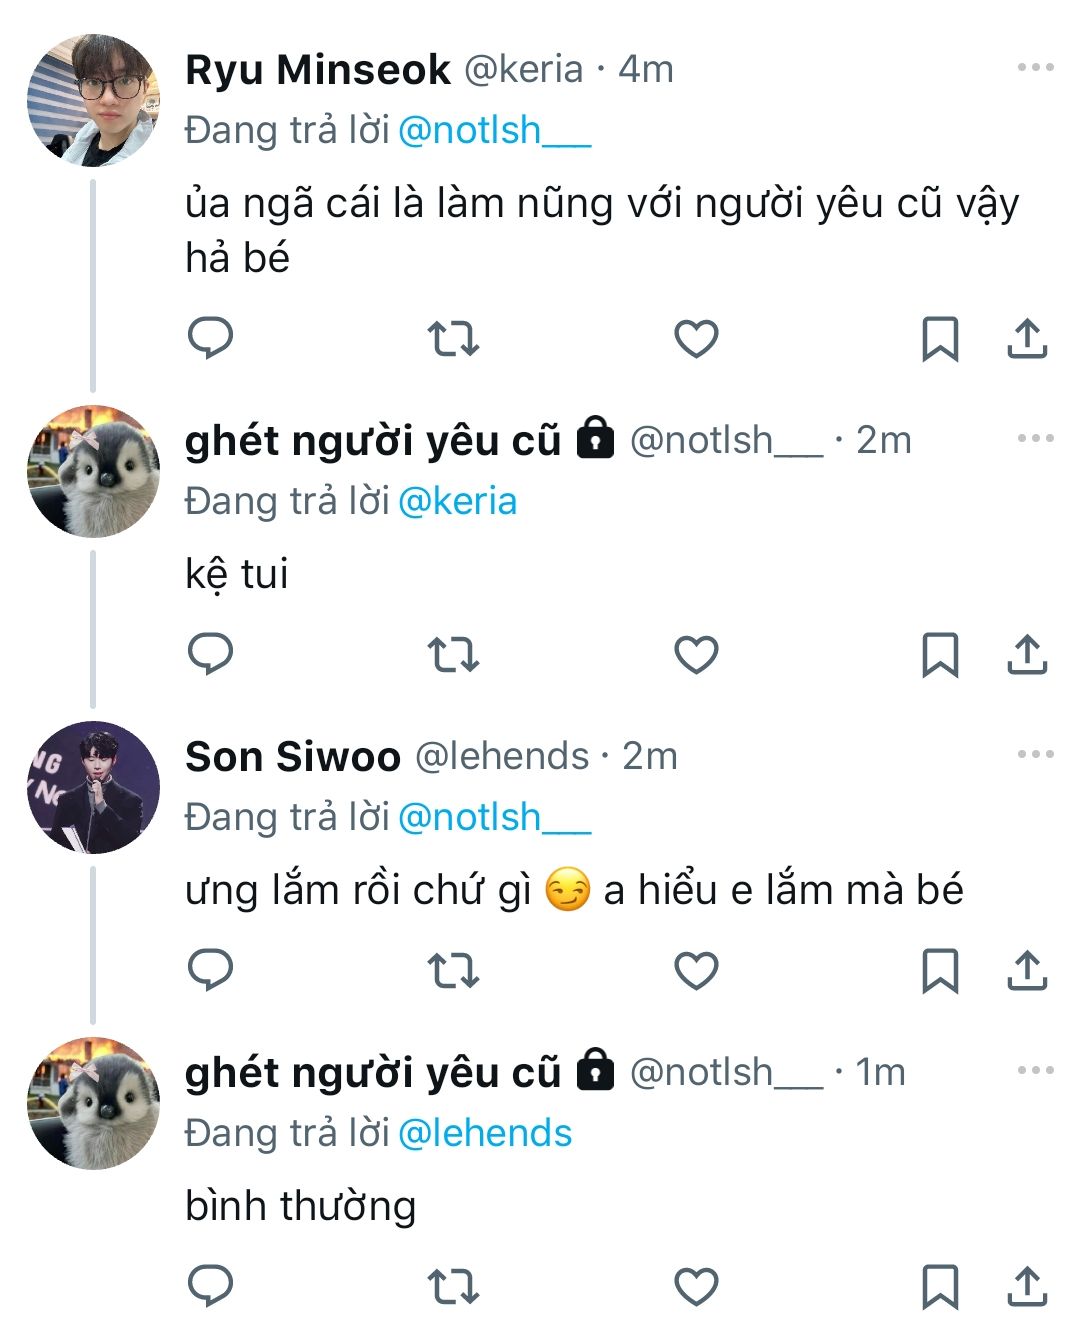1079x1336 pixels.
Task: Share the "bình thường" tweet
Action: (x=1026, y=1287)
